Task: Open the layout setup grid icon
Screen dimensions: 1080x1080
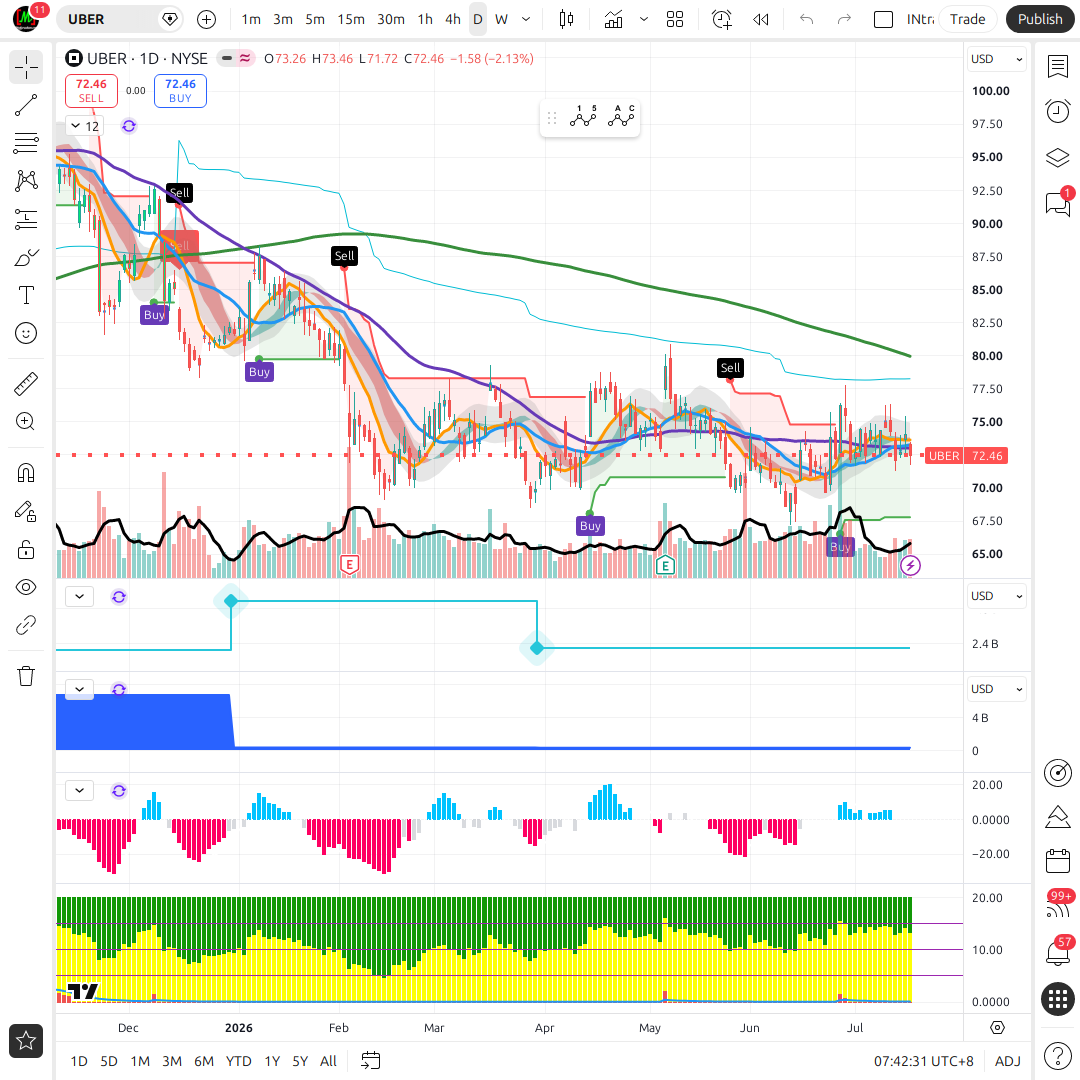Action: point(675,19)
